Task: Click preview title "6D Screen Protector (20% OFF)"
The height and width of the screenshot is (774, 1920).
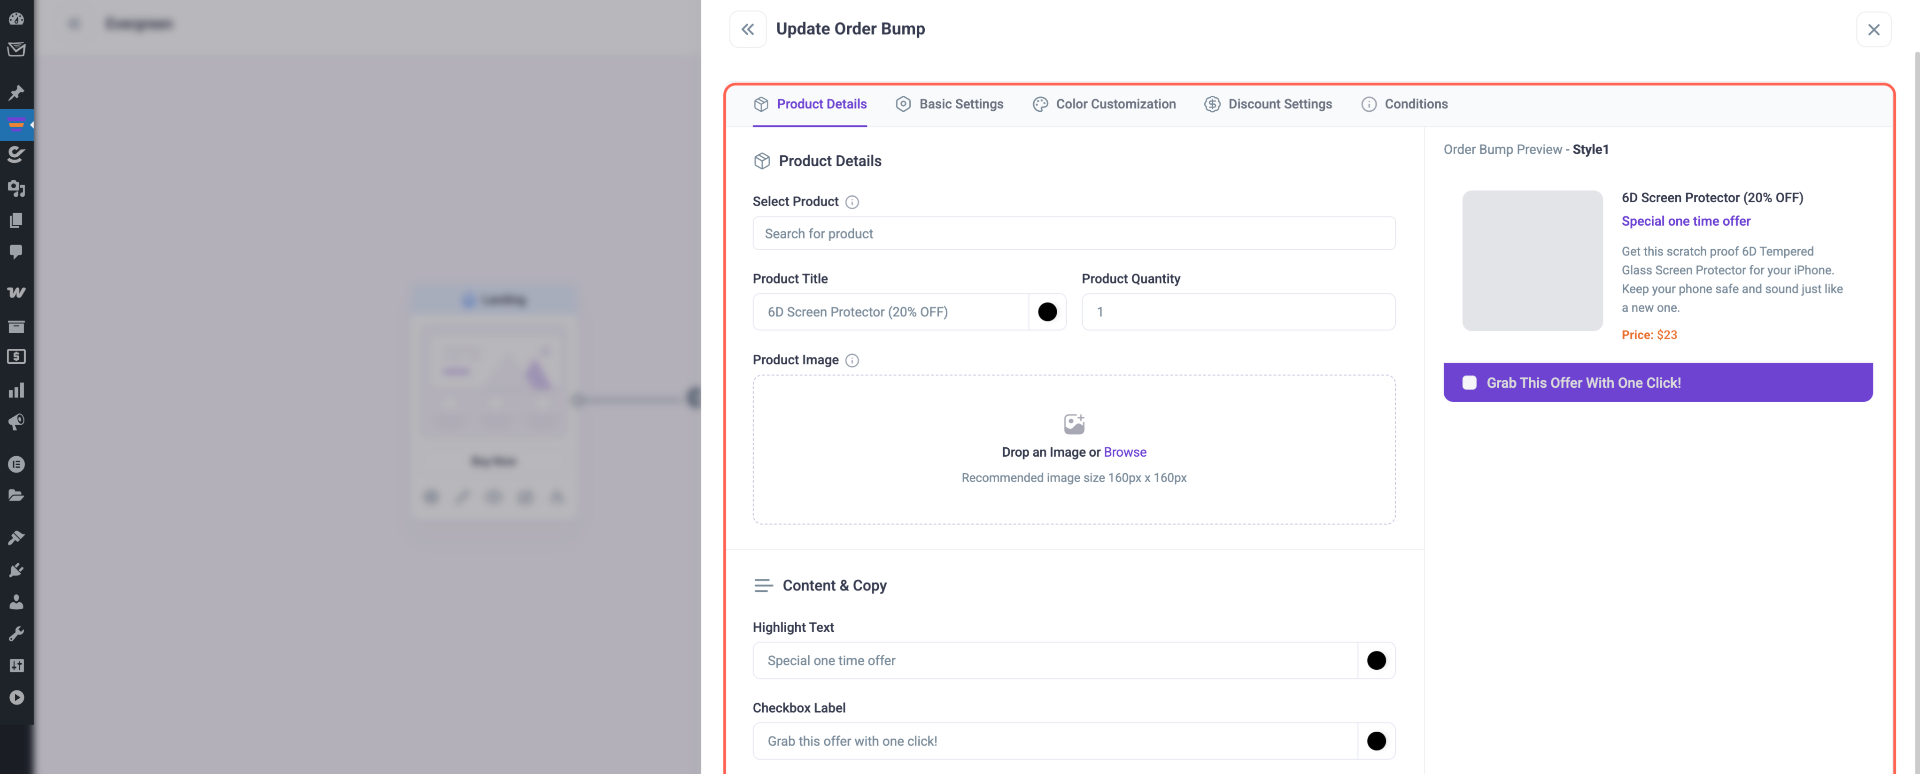Action: 1712,198
